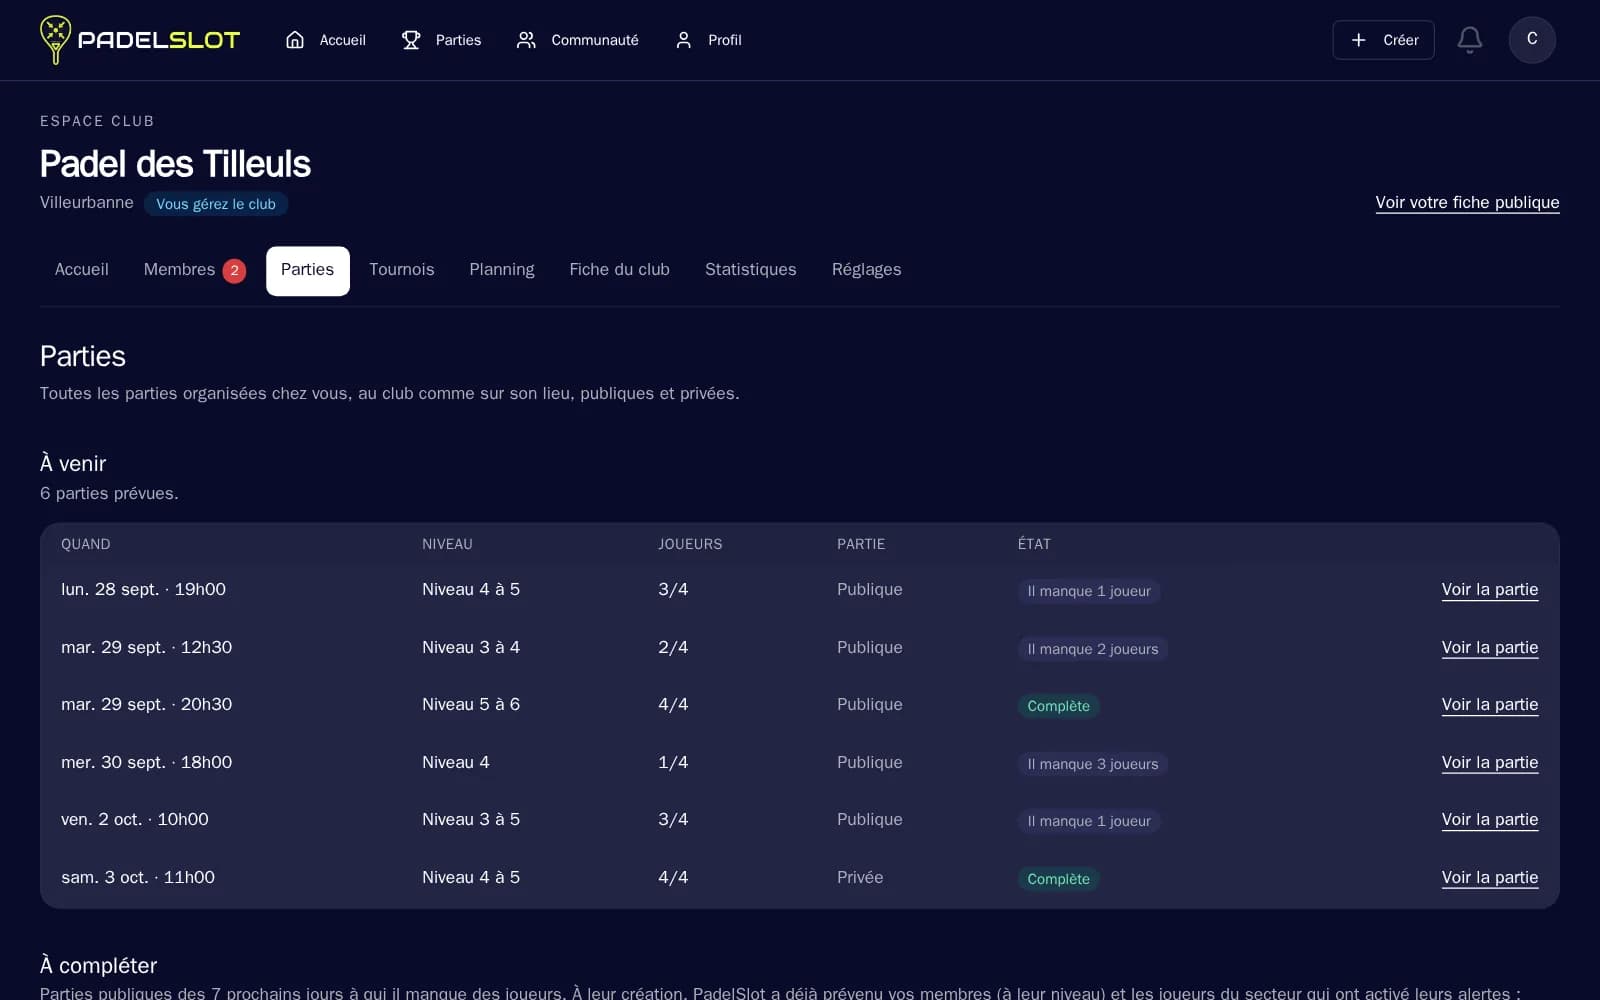Screen dimensions: 1600x1000
Task: Click the Créer button
Action: [1383, 40]
